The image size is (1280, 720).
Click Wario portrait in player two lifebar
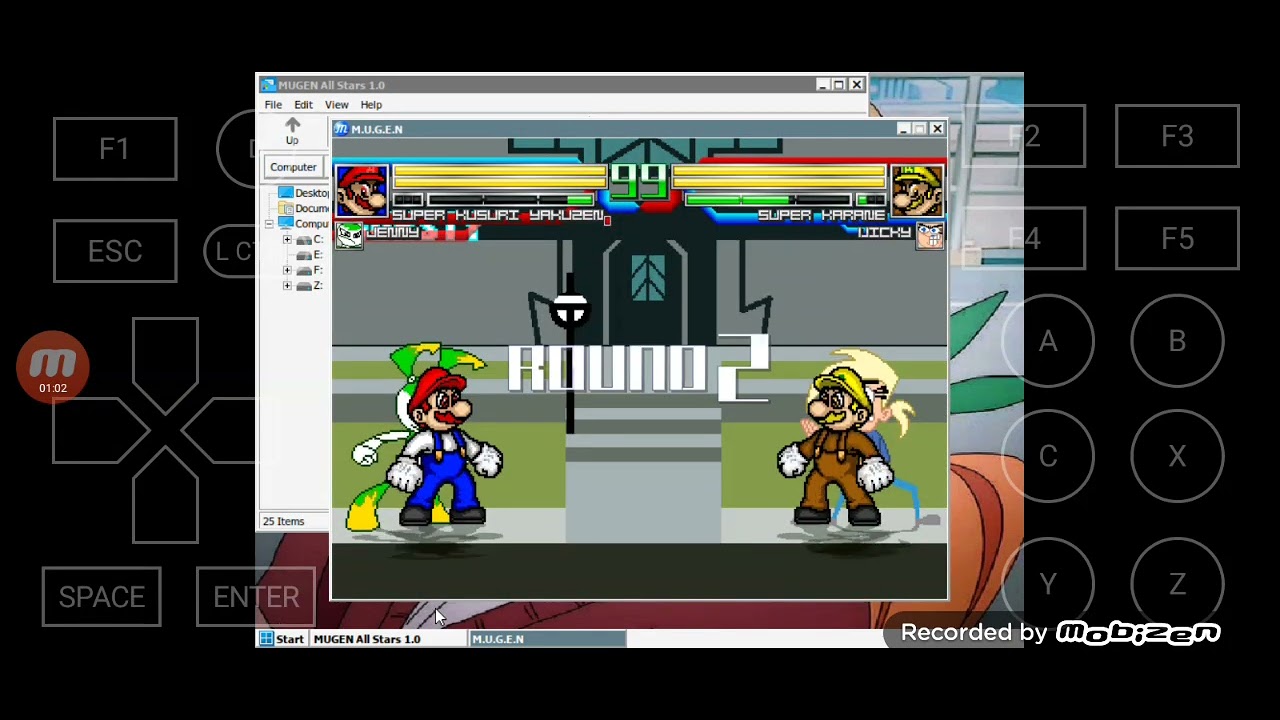pyautogui.click(x=917, y=192)
